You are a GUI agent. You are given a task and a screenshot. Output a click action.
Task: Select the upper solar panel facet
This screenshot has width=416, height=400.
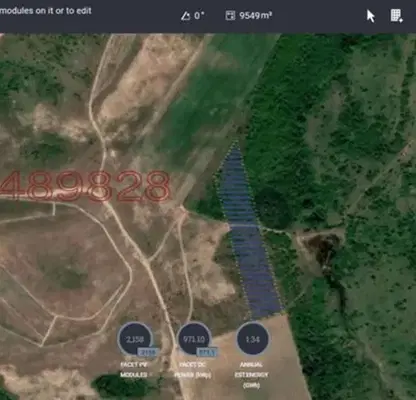click(x=236, y=183)
